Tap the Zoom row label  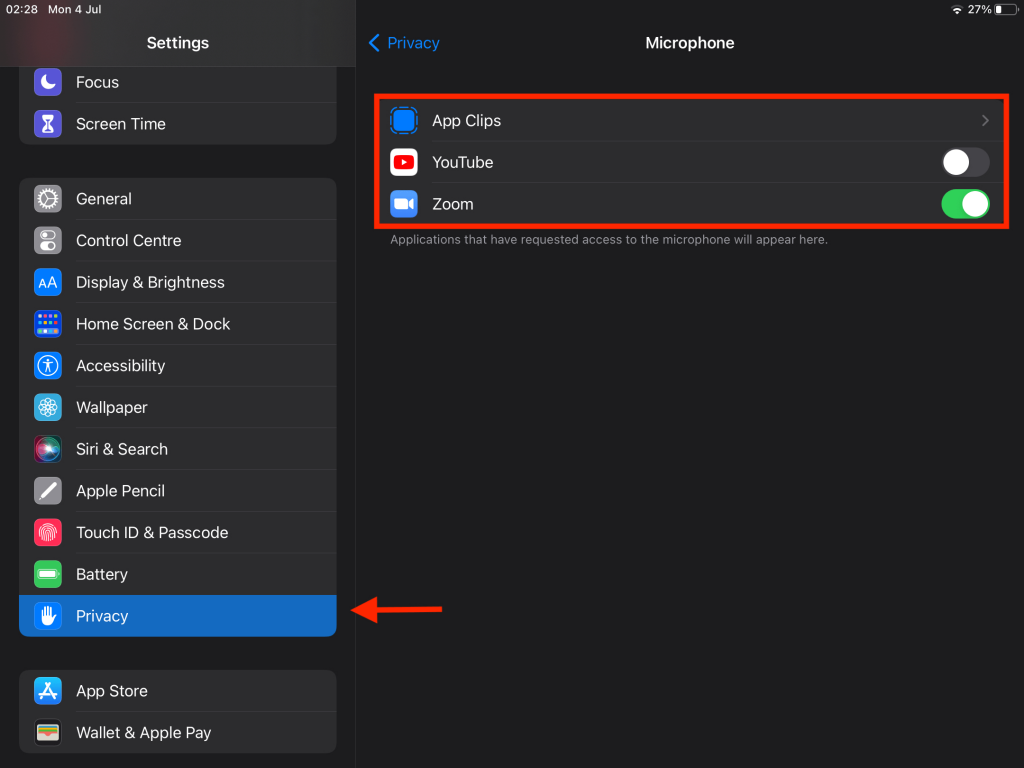tap(453, 204)
